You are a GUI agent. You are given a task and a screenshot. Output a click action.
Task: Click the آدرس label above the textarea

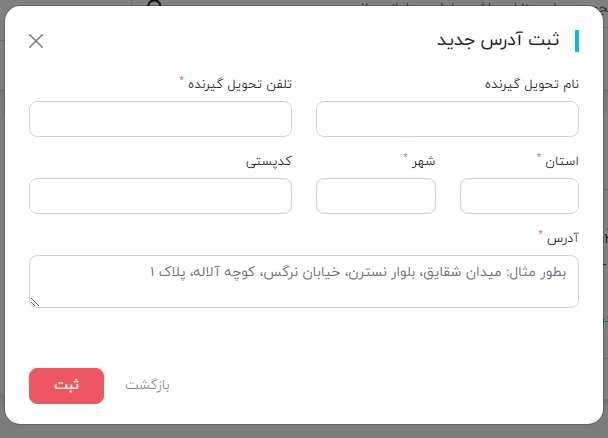point(563,238)
